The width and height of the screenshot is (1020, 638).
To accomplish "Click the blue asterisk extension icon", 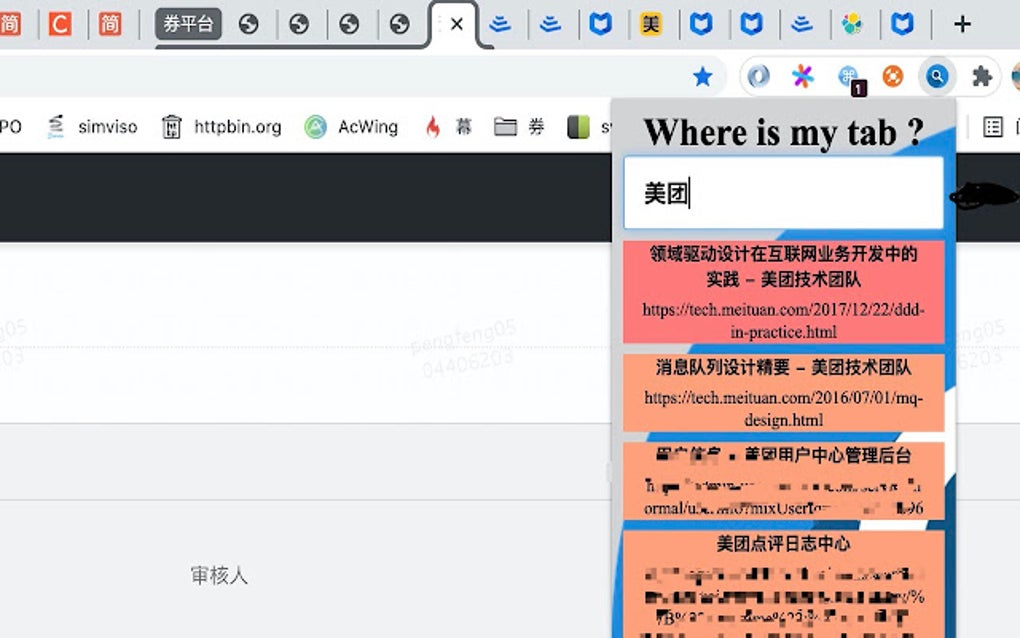I will point(801,75).
